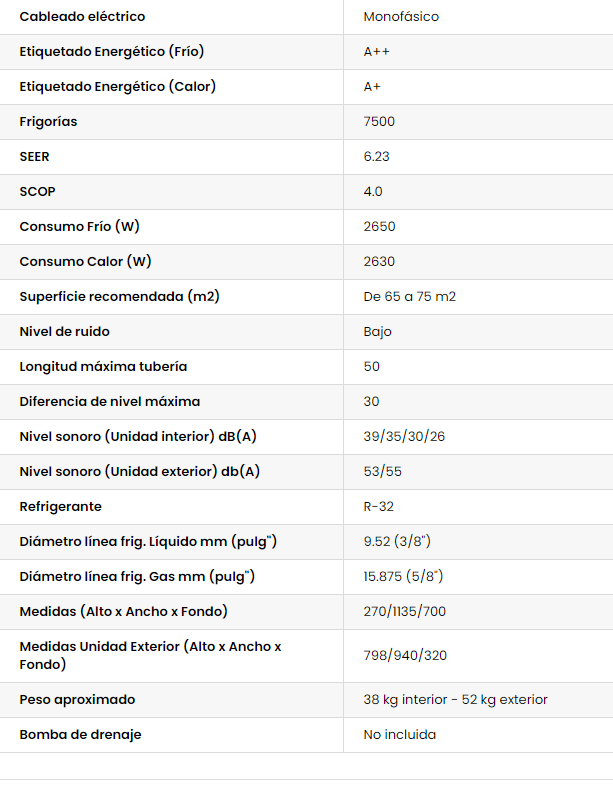Click the 2630 consumo calor value
This screenshot has height=790, width=613.
379,262
